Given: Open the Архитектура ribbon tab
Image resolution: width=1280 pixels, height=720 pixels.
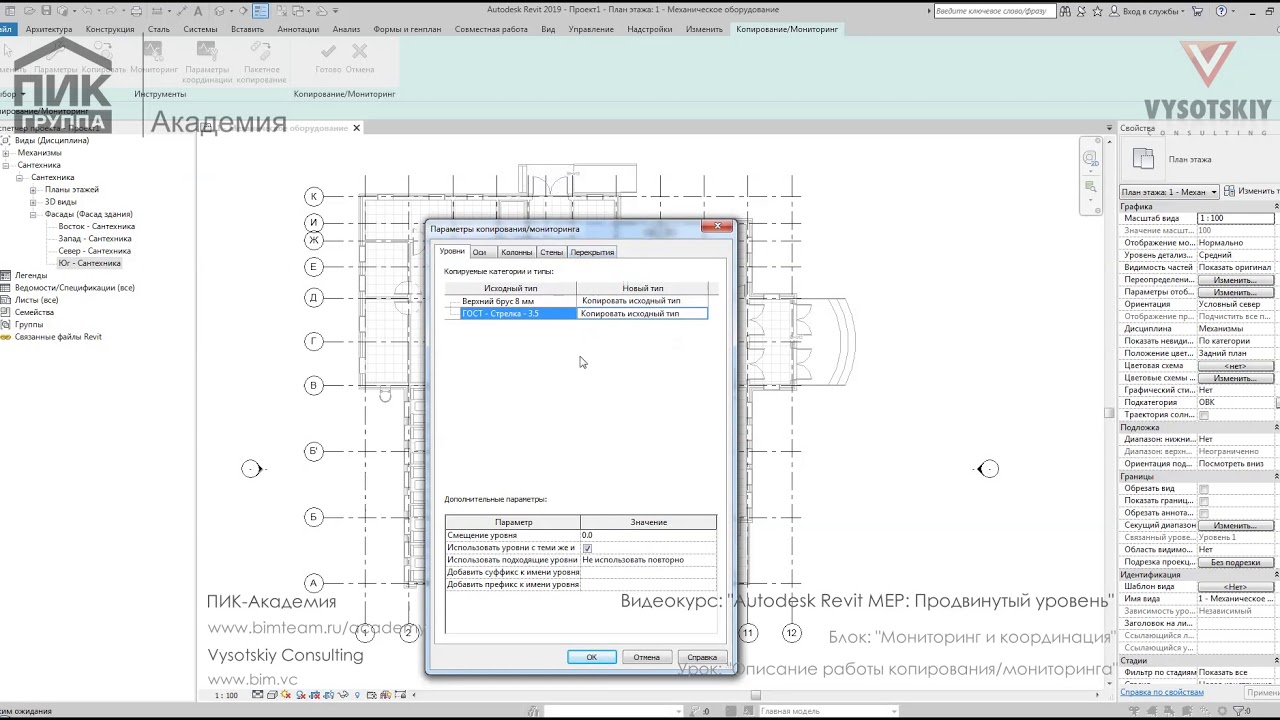Looking at the screenshot, I should (x=49, y=29).
